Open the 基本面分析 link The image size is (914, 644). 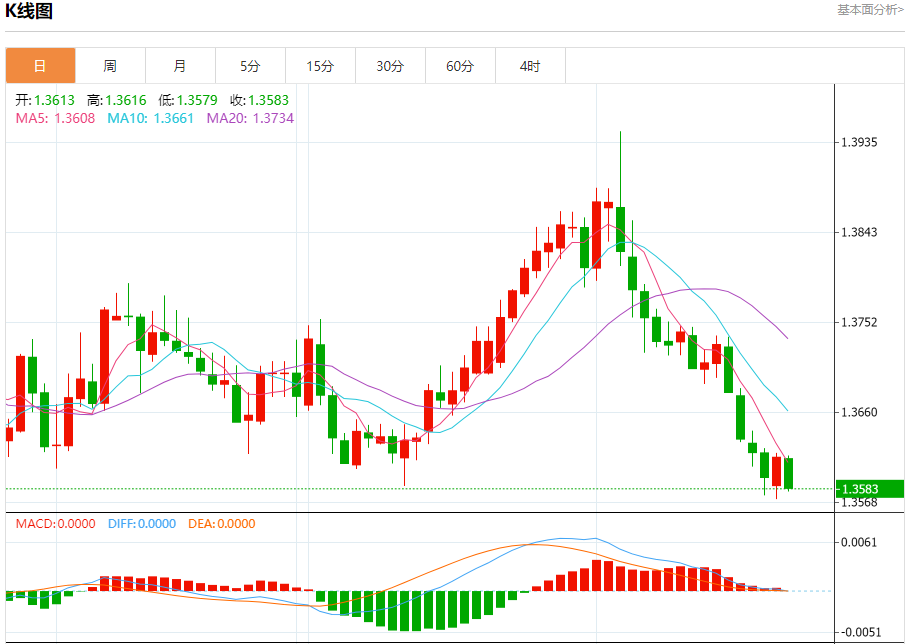(x=870, y=9)
